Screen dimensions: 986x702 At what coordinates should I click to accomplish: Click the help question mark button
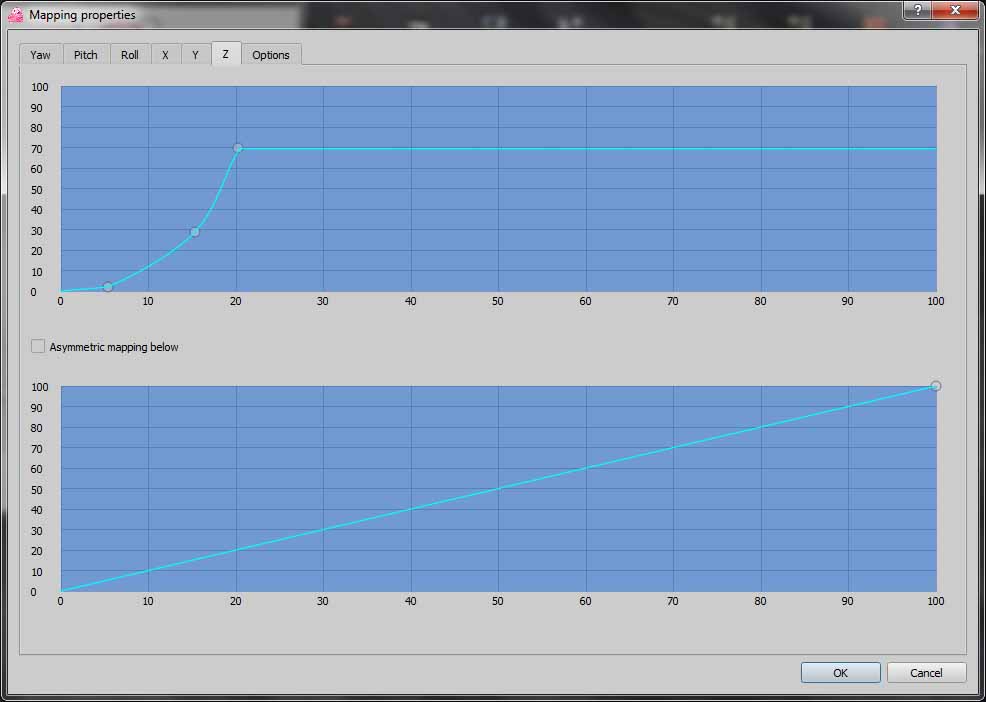pyautogui.click(x=917, y=10)
